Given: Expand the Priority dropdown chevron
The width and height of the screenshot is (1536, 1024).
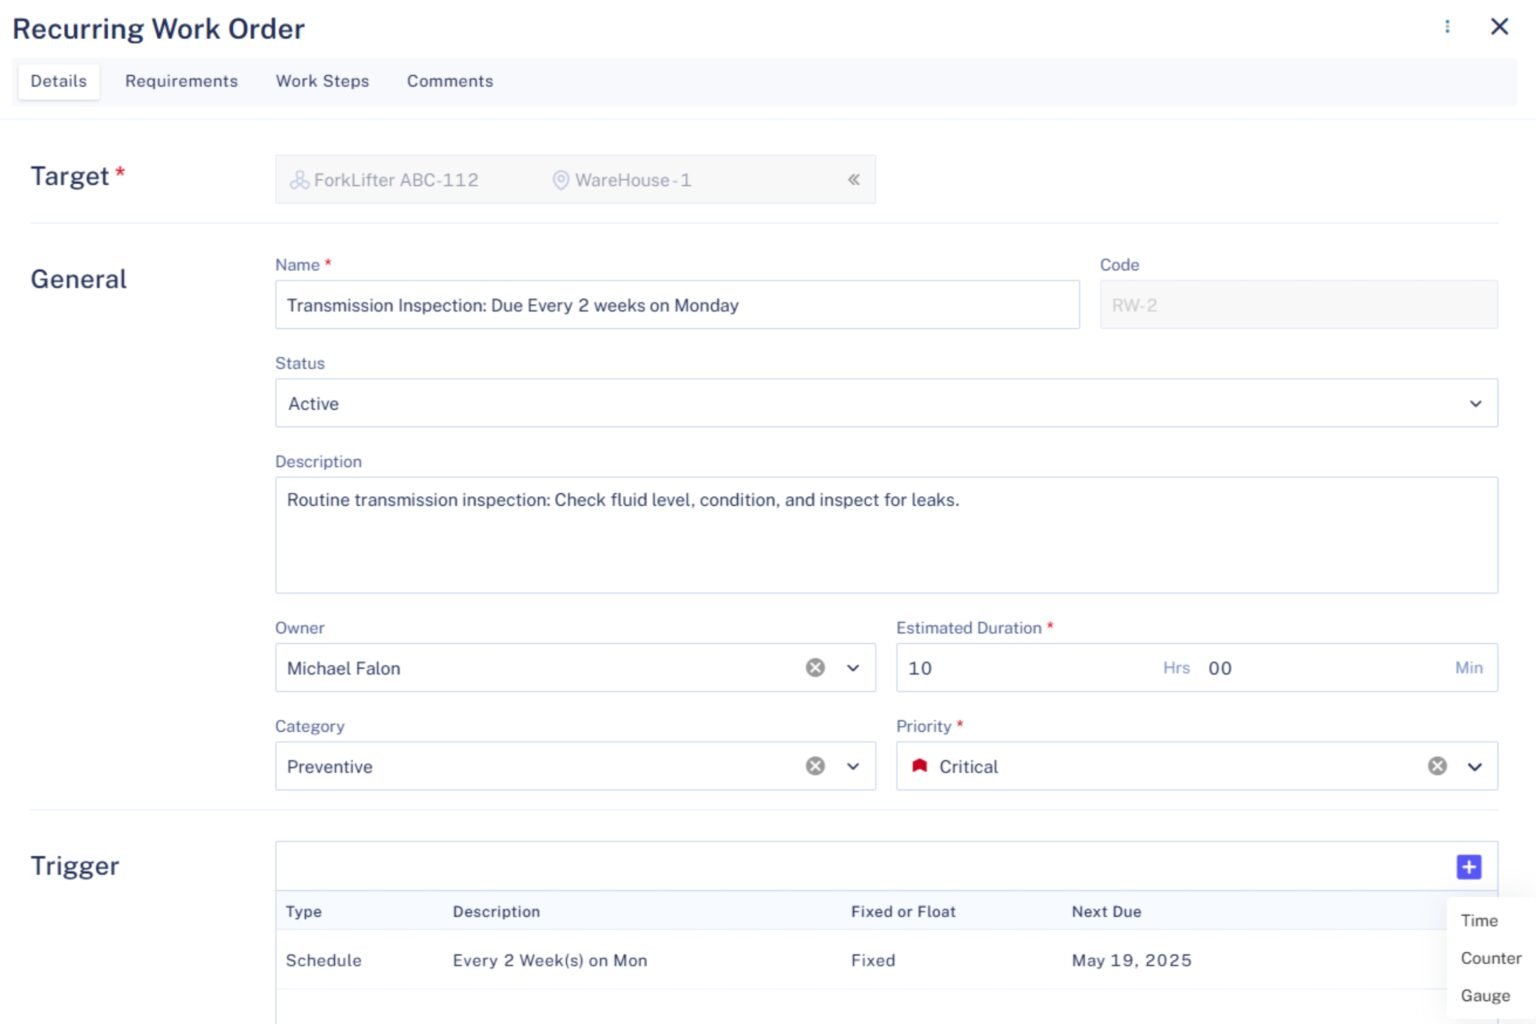Looking at the screenshot, I should [x=1475, y=766].
